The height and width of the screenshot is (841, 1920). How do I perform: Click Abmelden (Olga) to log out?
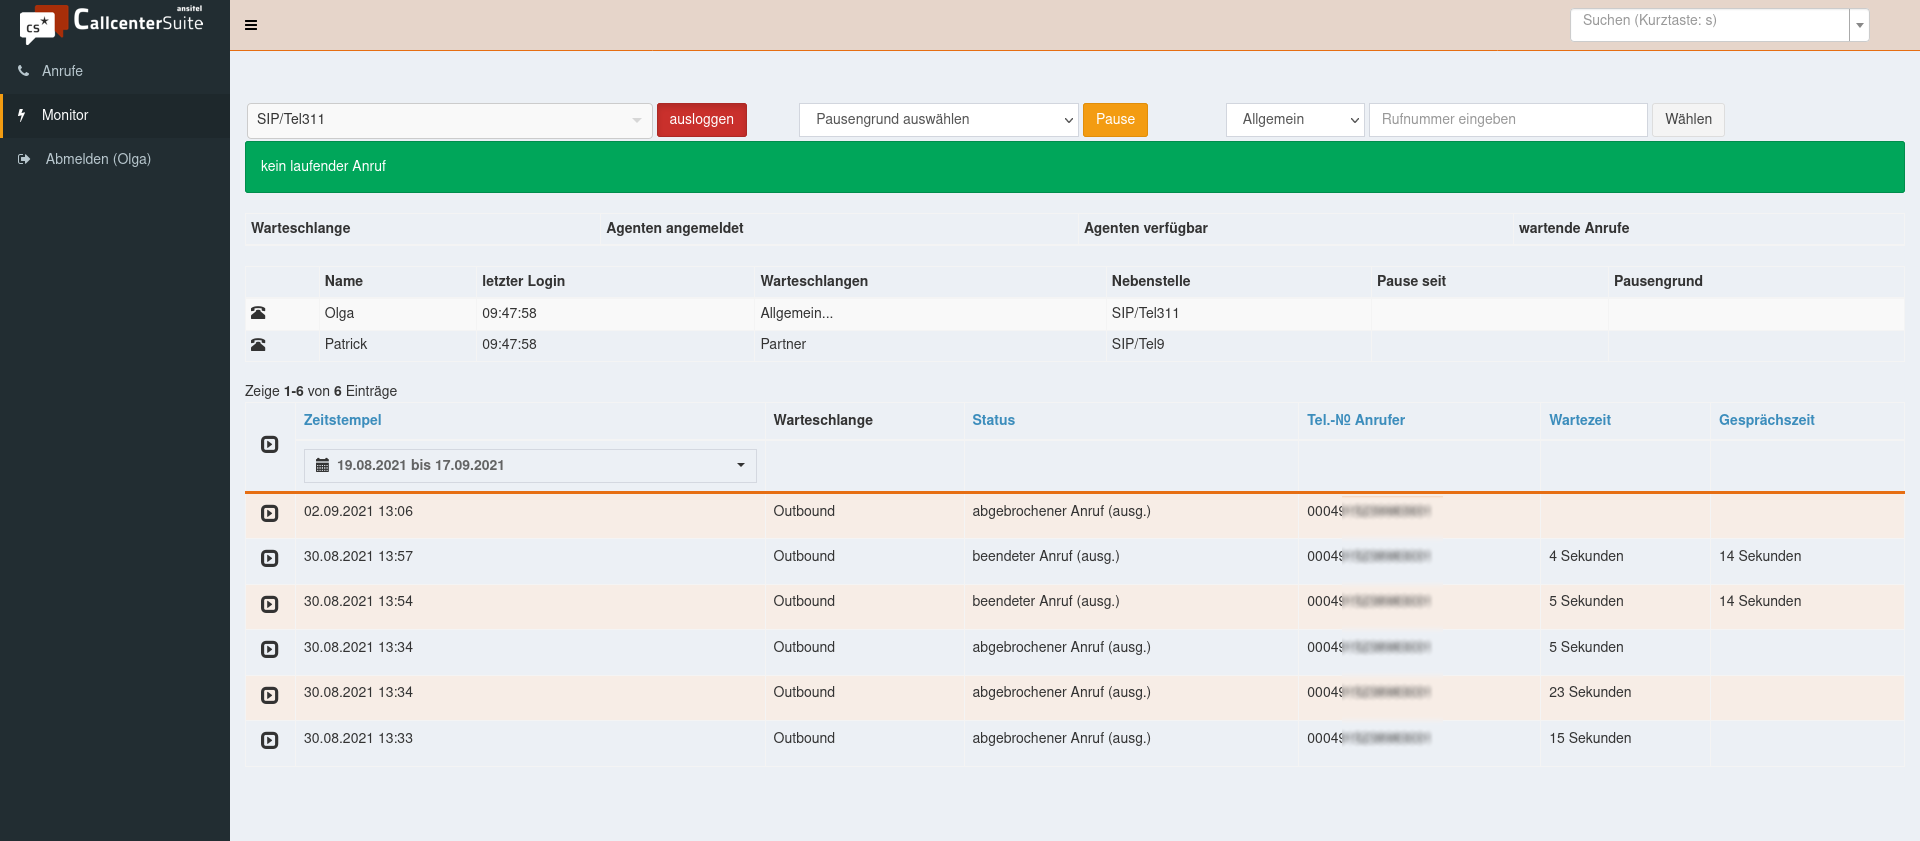(x=98, y=159)
